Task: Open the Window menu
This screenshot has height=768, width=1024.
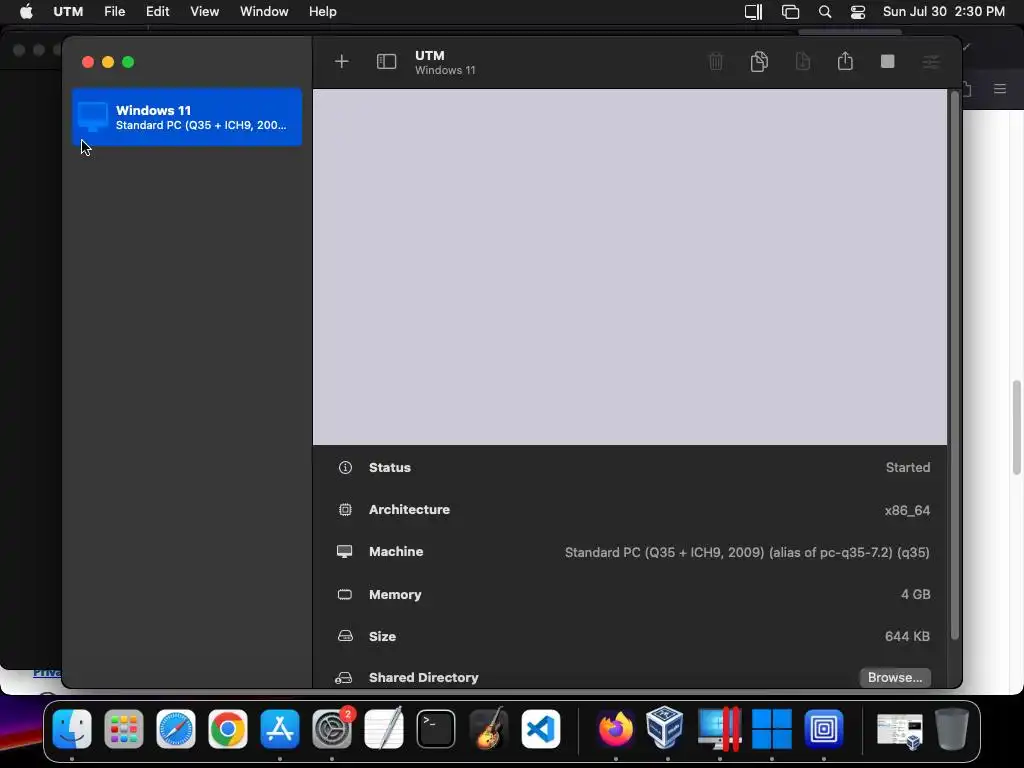Action: (264, 12)
